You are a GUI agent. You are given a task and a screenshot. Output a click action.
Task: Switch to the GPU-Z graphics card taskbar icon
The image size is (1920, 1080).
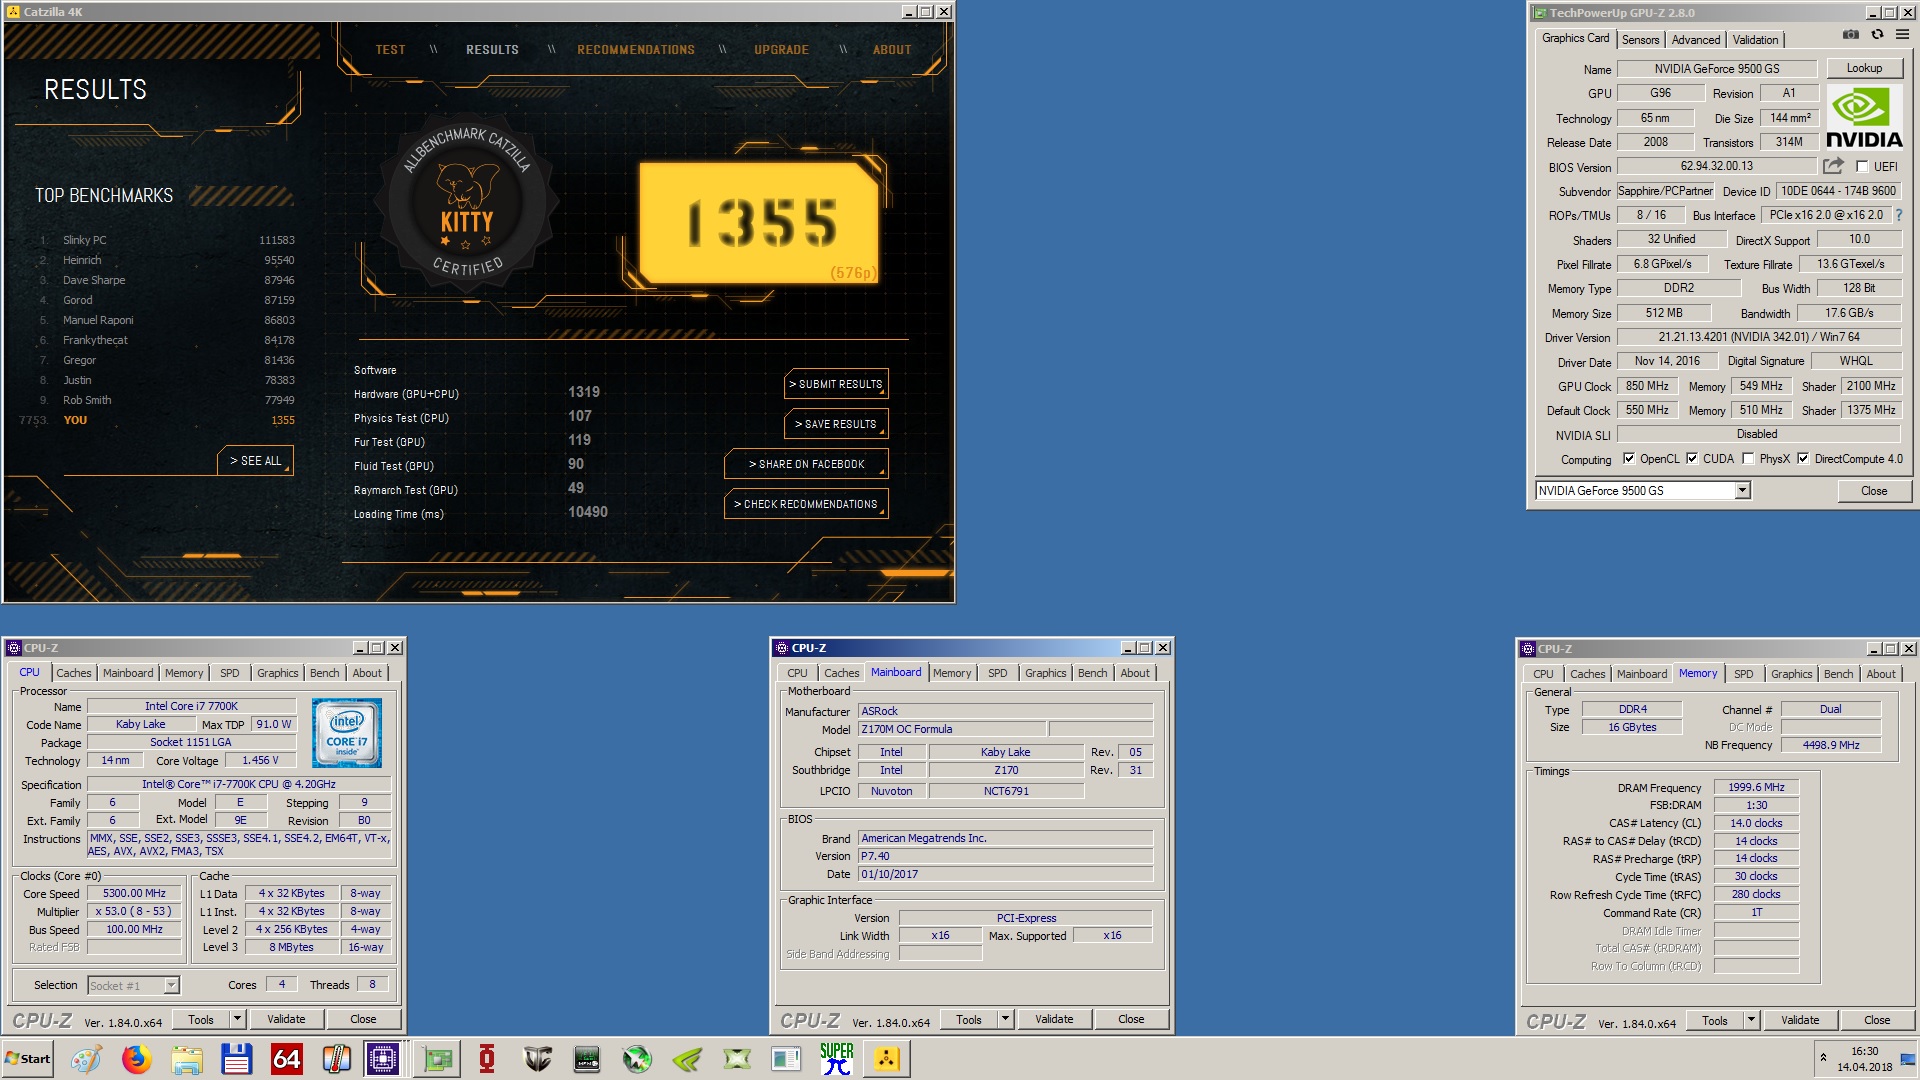pos(437,1059)
